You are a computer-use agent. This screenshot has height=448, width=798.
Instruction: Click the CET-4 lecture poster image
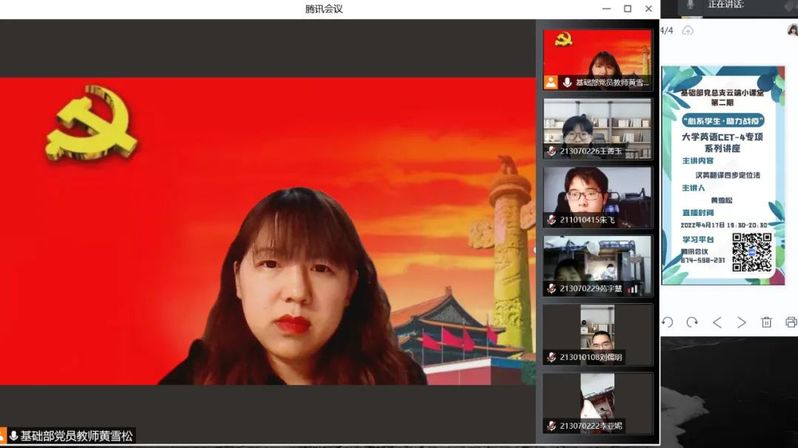[x=723, y=175]
